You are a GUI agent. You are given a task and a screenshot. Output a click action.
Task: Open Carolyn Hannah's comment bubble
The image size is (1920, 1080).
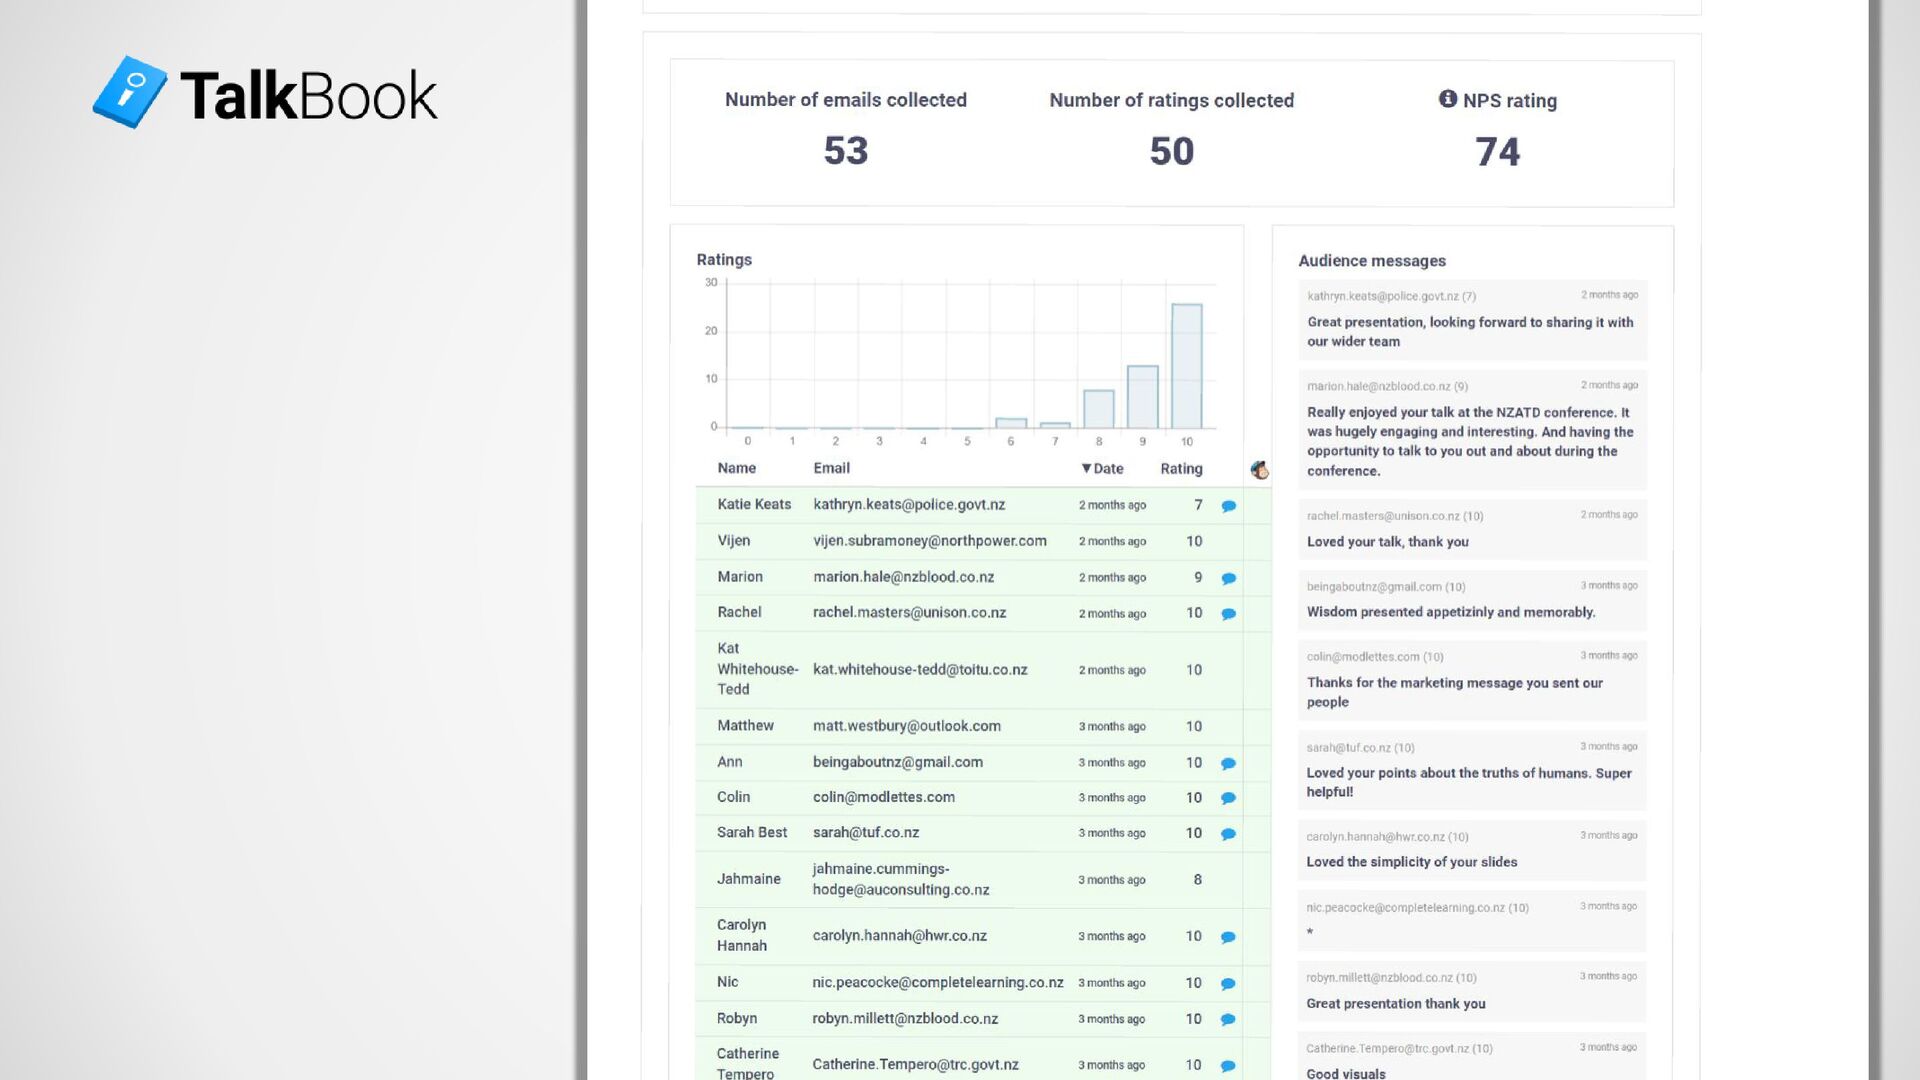click(x=1229, y=937)
